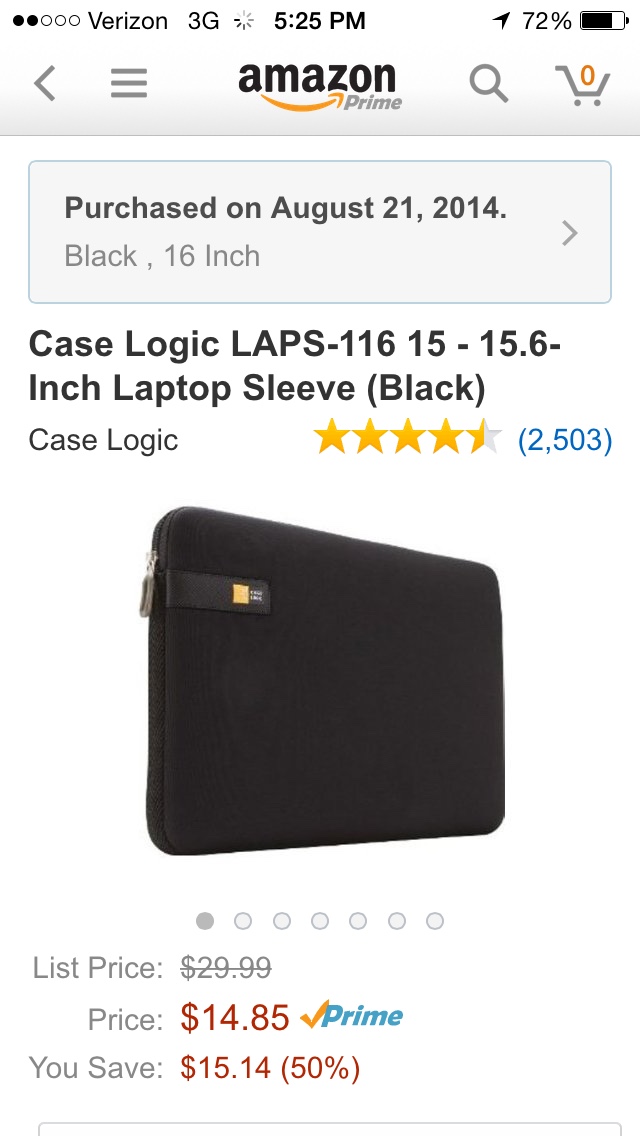Tap the battery indicator in status bar
Image resolution: width=640 pixels, height=1136 pixels.
[604, 21]
